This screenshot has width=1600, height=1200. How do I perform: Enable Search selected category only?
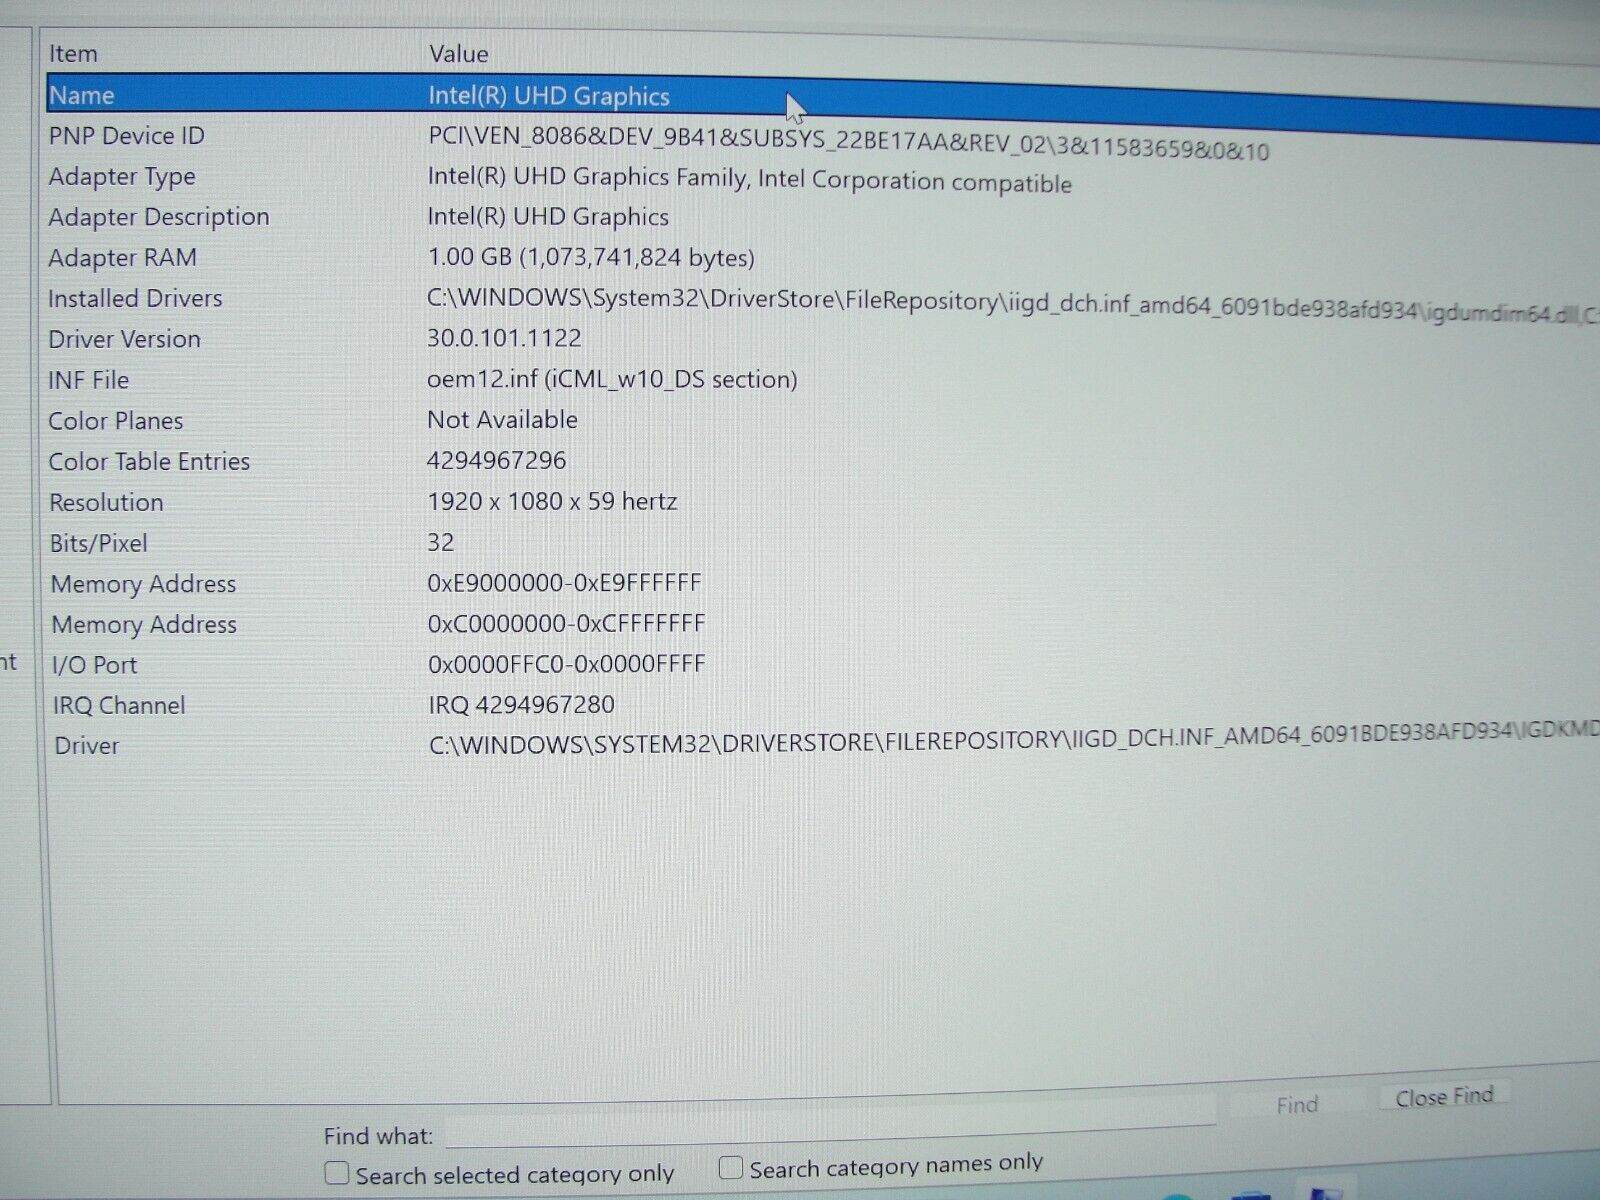click(x=336, y=1172)
